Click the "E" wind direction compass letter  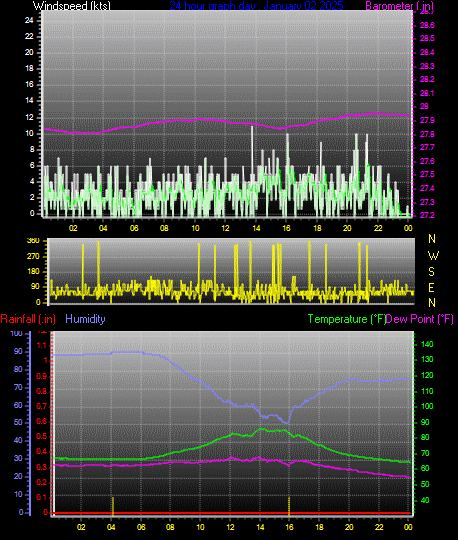(x=431, y=288)
